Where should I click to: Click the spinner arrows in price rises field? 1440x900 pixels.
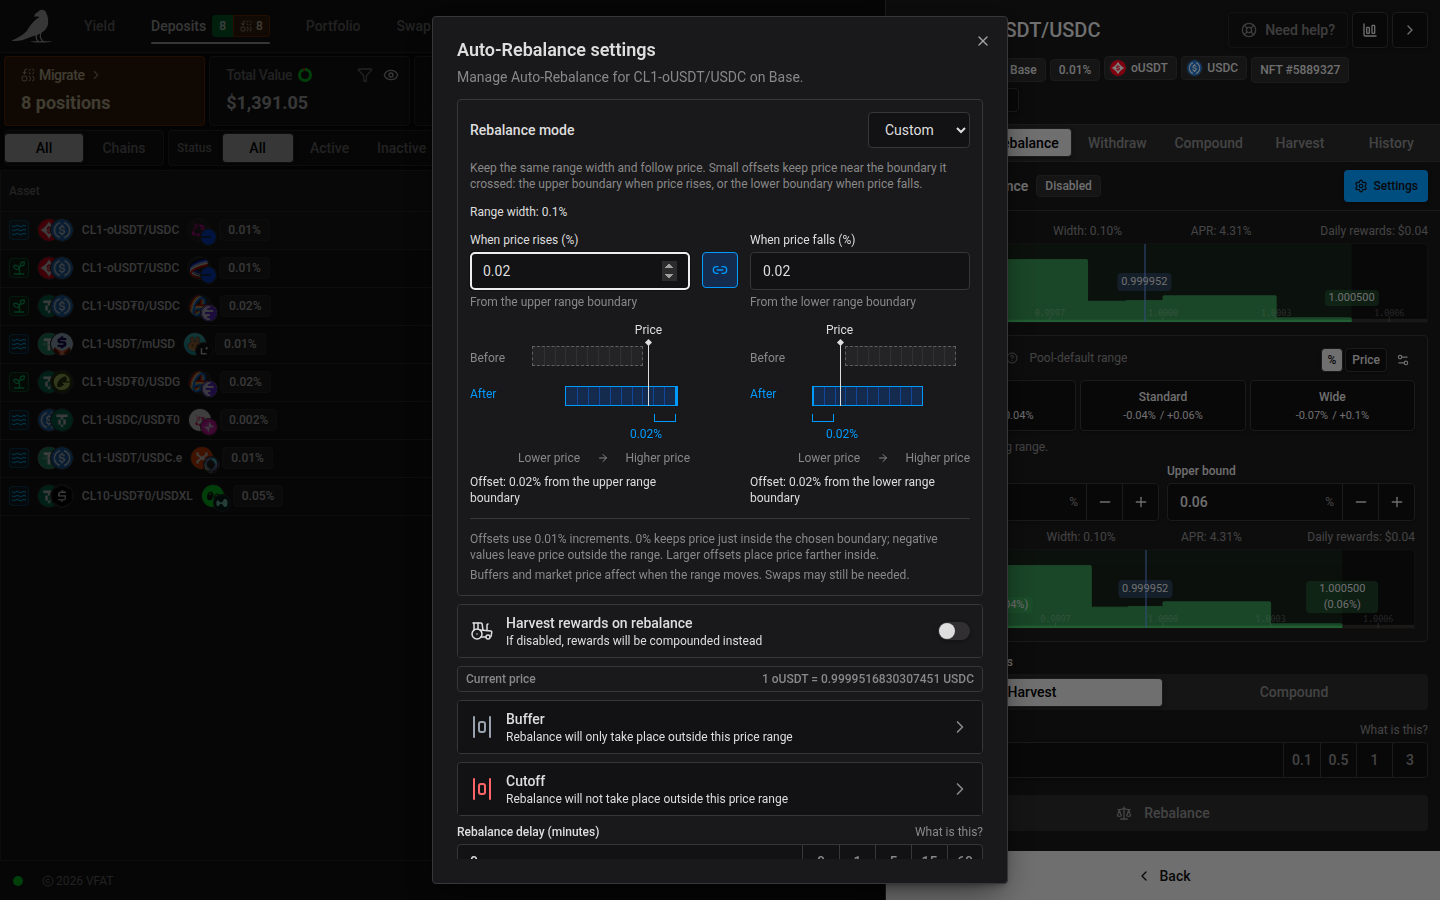(669, 271)
